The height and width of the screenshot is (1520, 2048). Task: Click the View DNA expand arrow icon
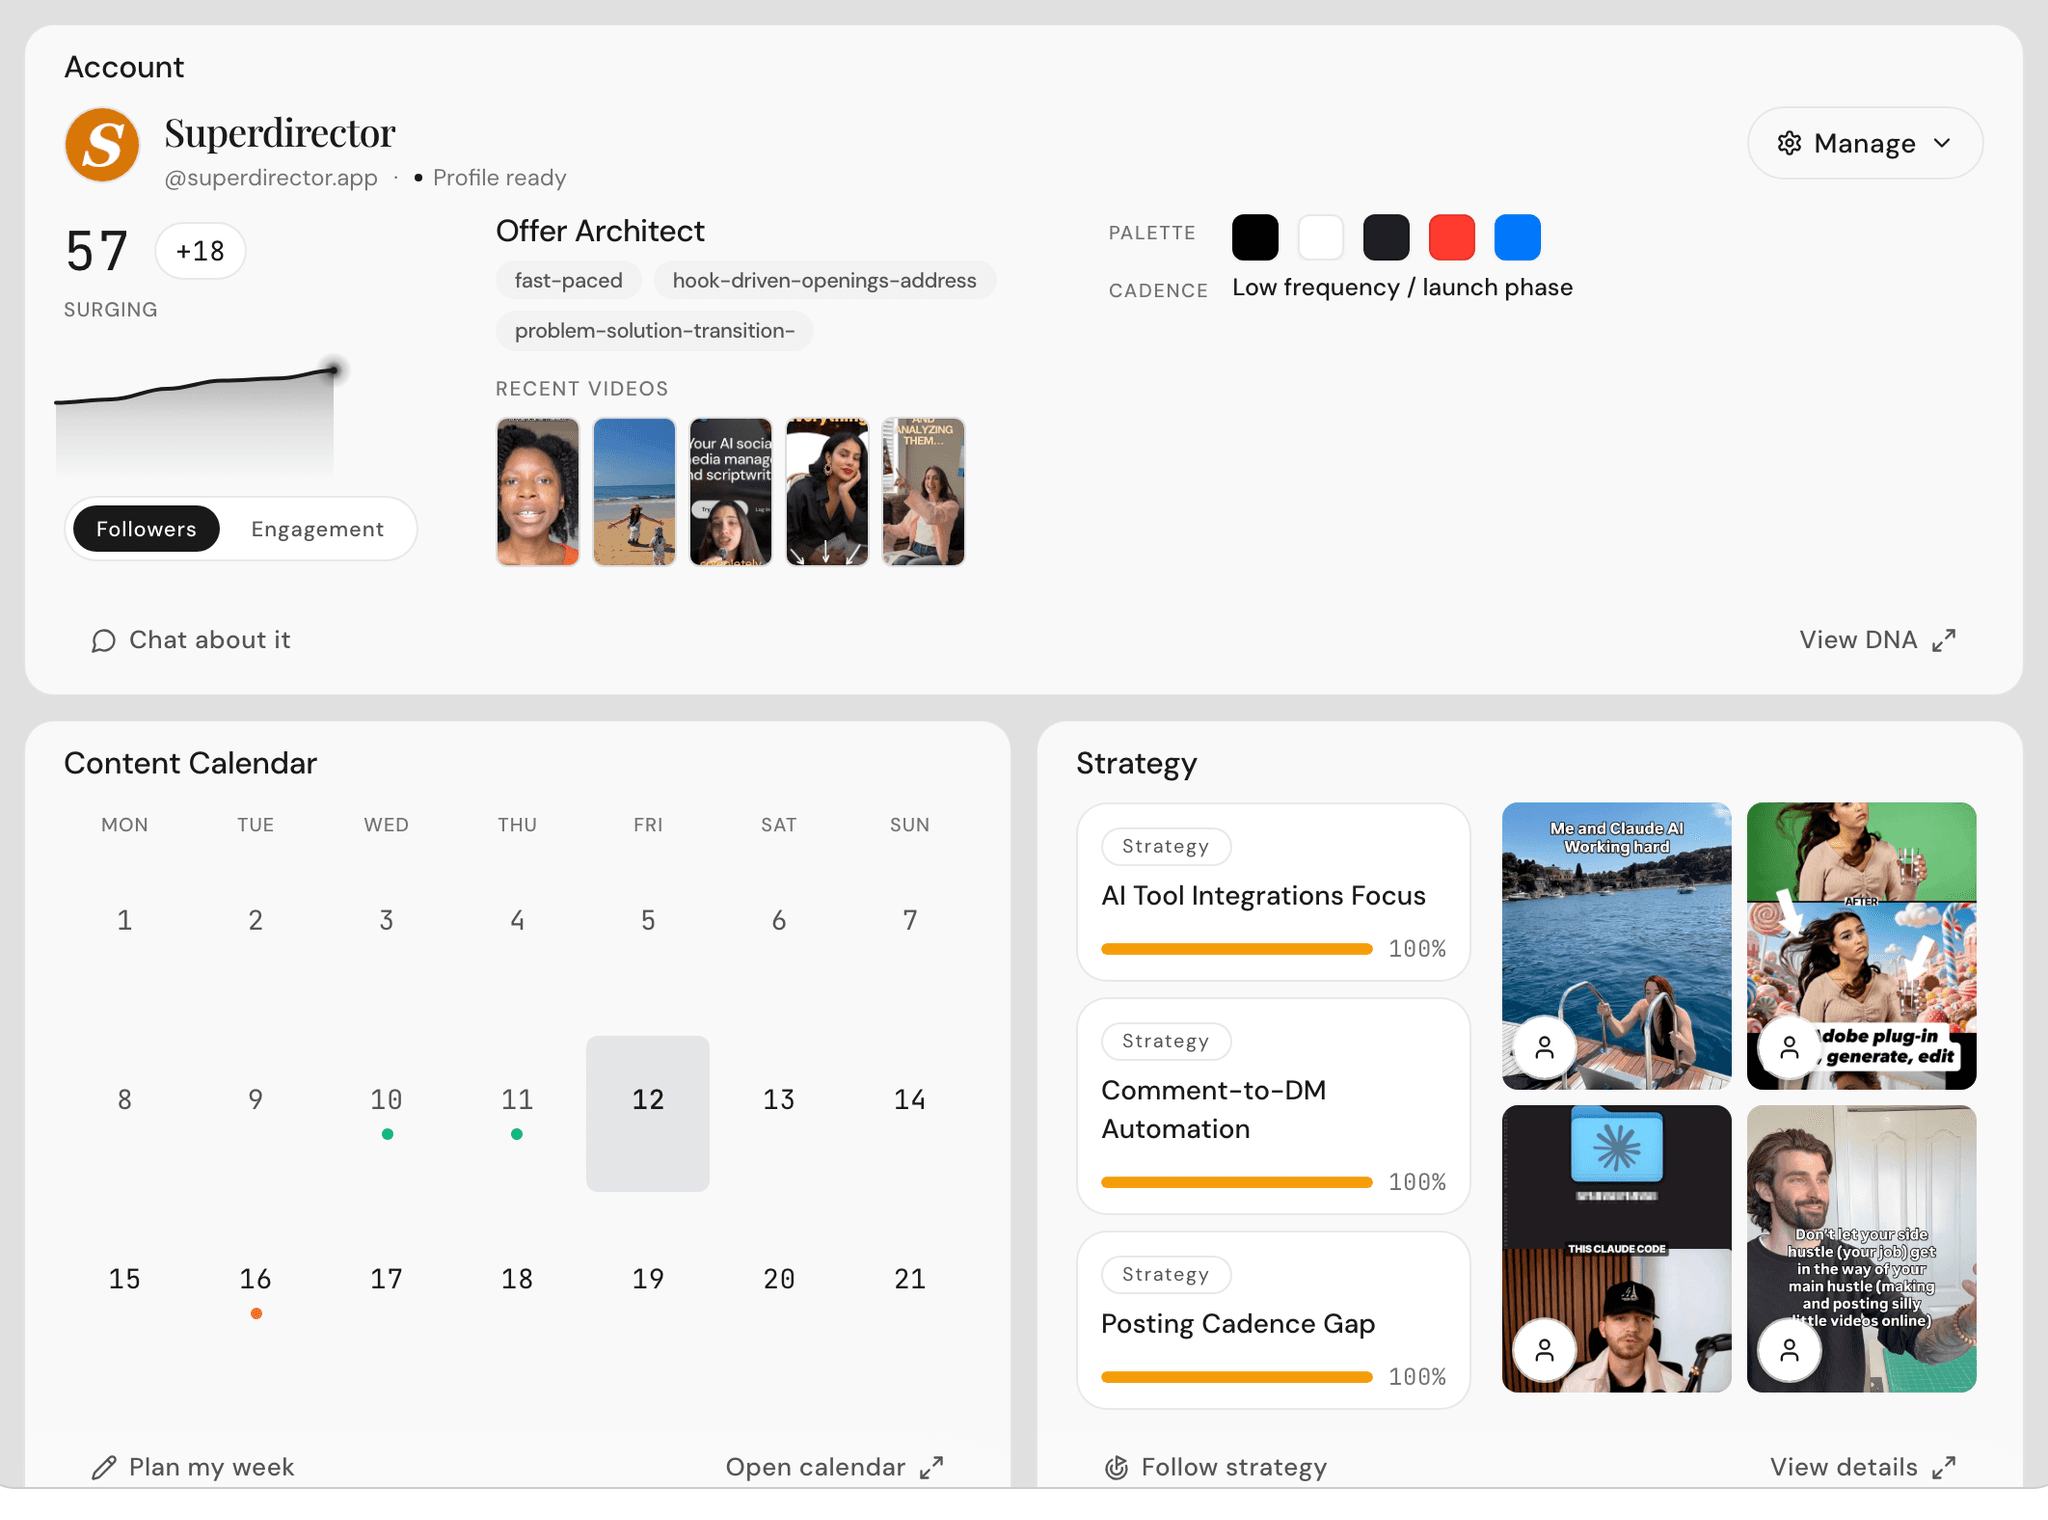[1944, 640]
